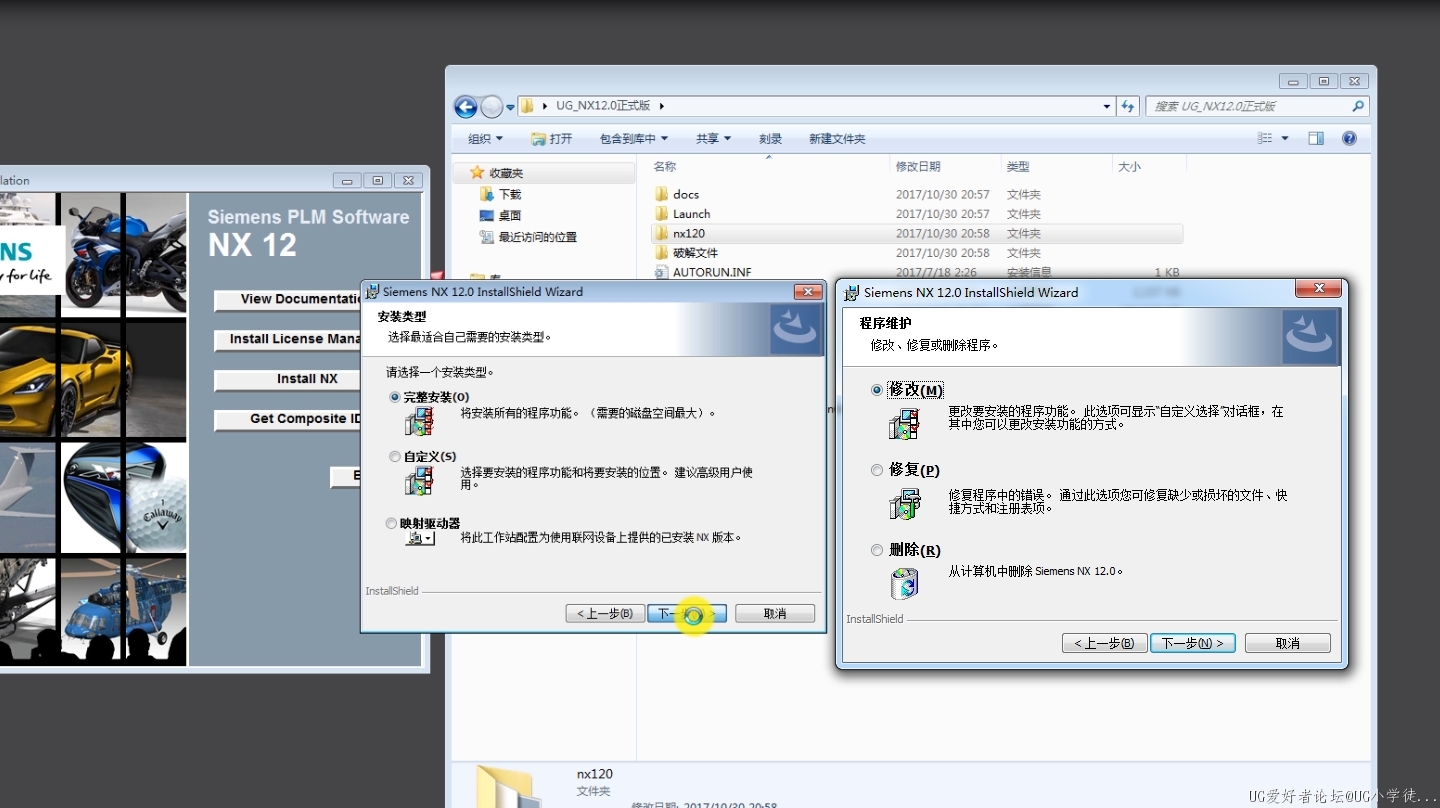Click the 收藏夹 star icon
This screenshot has width=1440, height=808.
click(477, 173)
